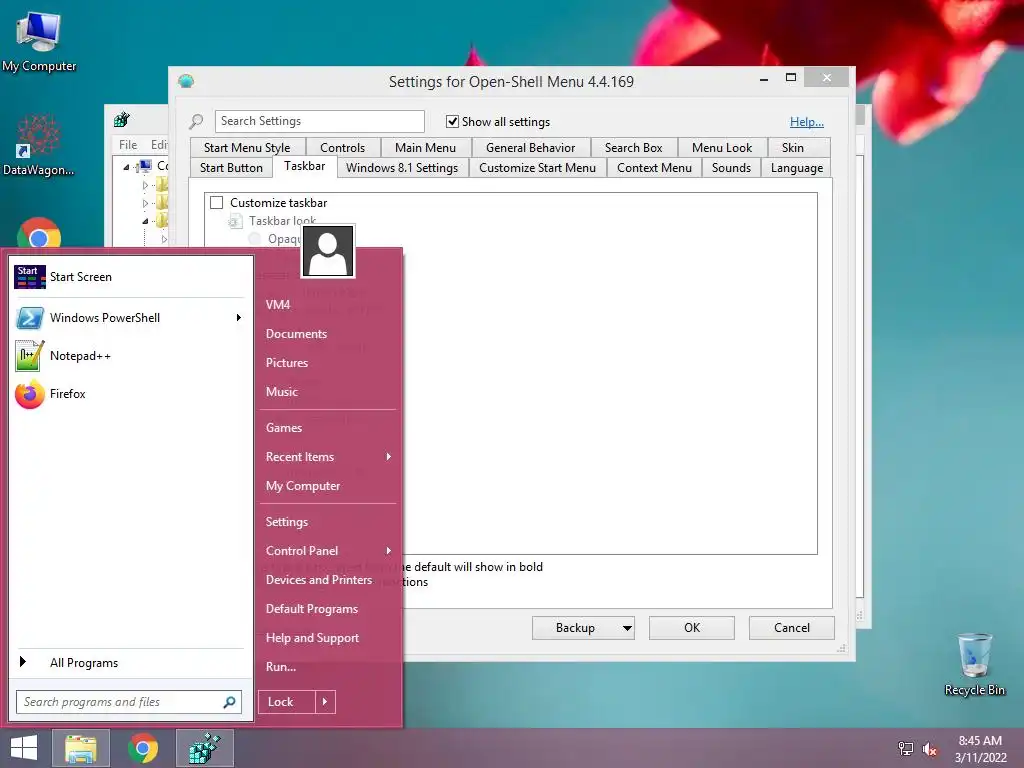Switch to the Skin tab
The image size is (1024, 768).
[x=793, y=148]
